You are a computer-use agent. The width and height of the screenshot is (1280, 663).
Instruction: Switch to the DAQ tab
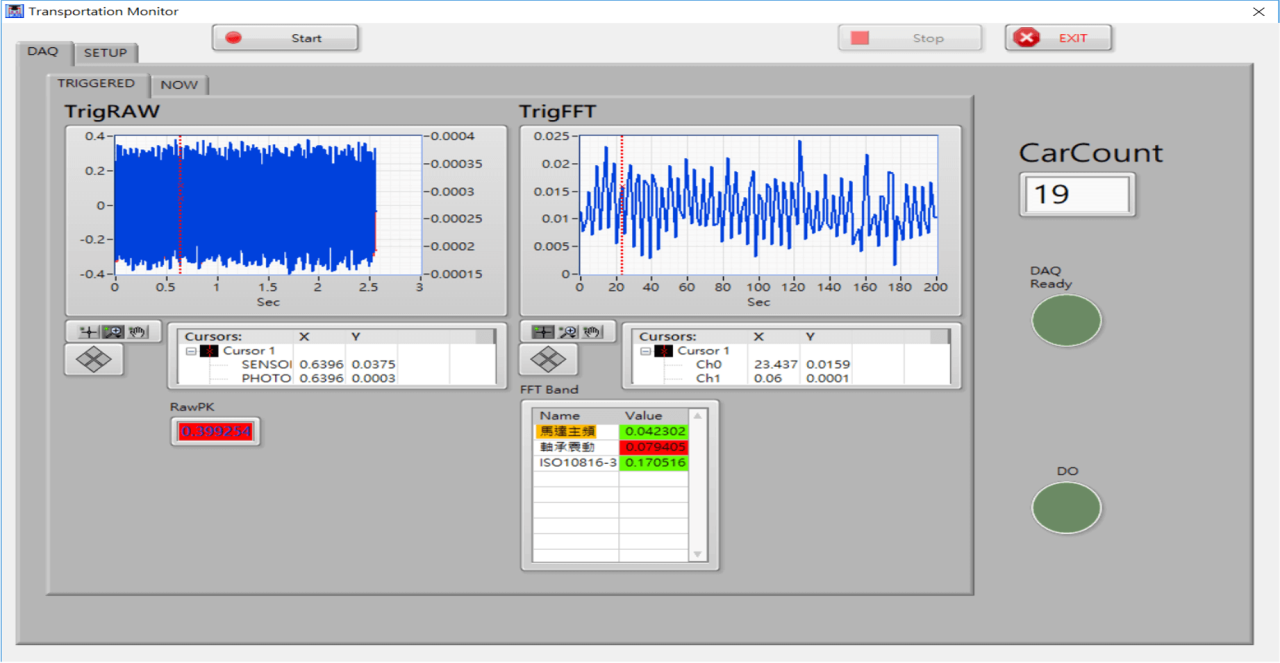[x=43, y=51]
